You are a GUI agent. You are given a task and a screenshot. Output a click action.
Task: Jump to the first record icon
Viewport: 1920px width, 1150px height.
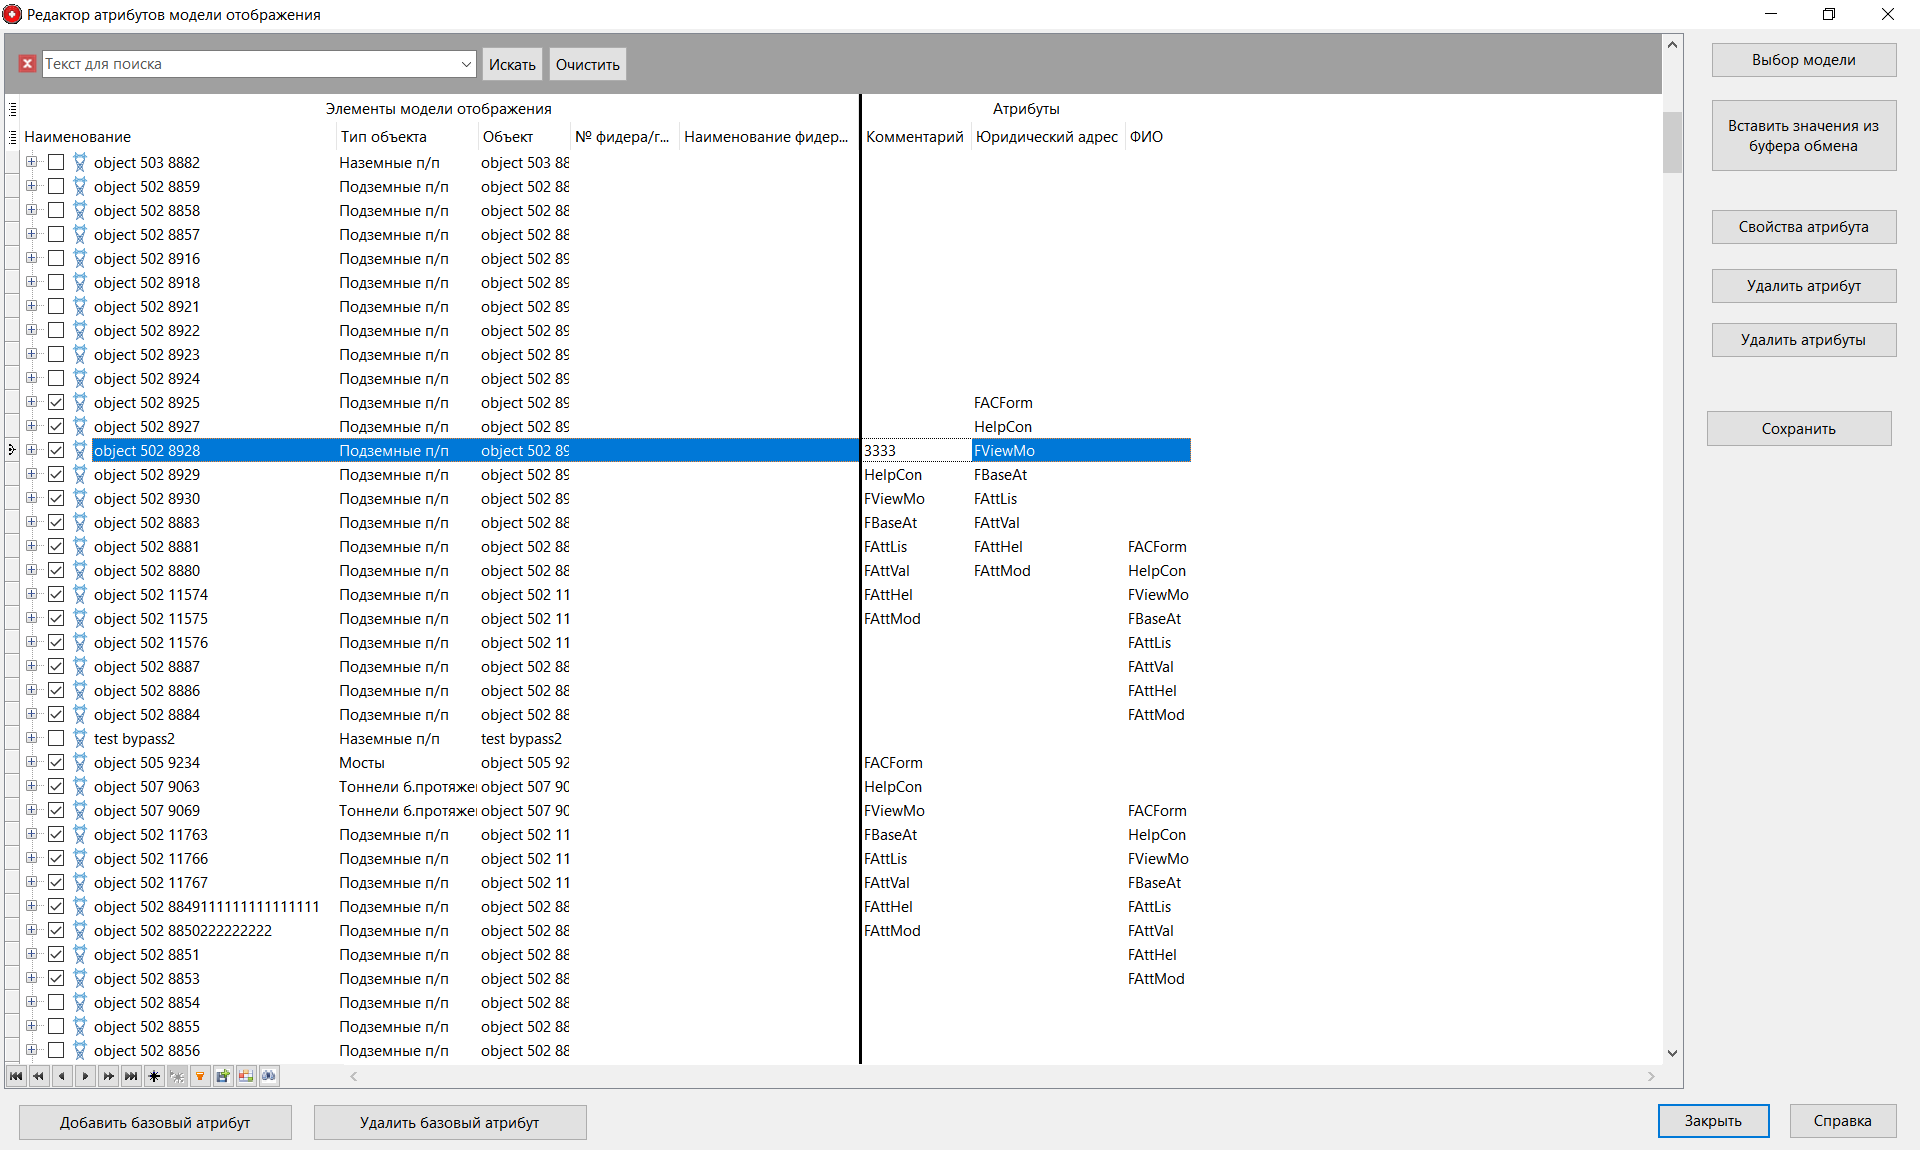(x=16, y=1077)
